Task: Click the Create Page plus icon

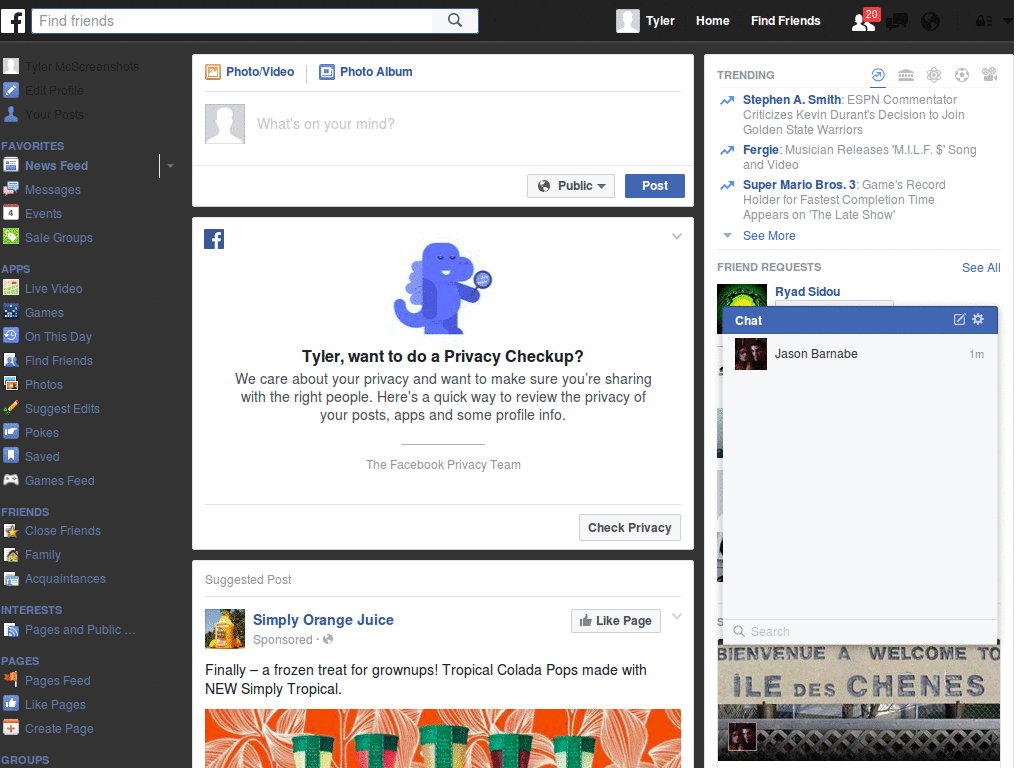Action: coord(10,728)
